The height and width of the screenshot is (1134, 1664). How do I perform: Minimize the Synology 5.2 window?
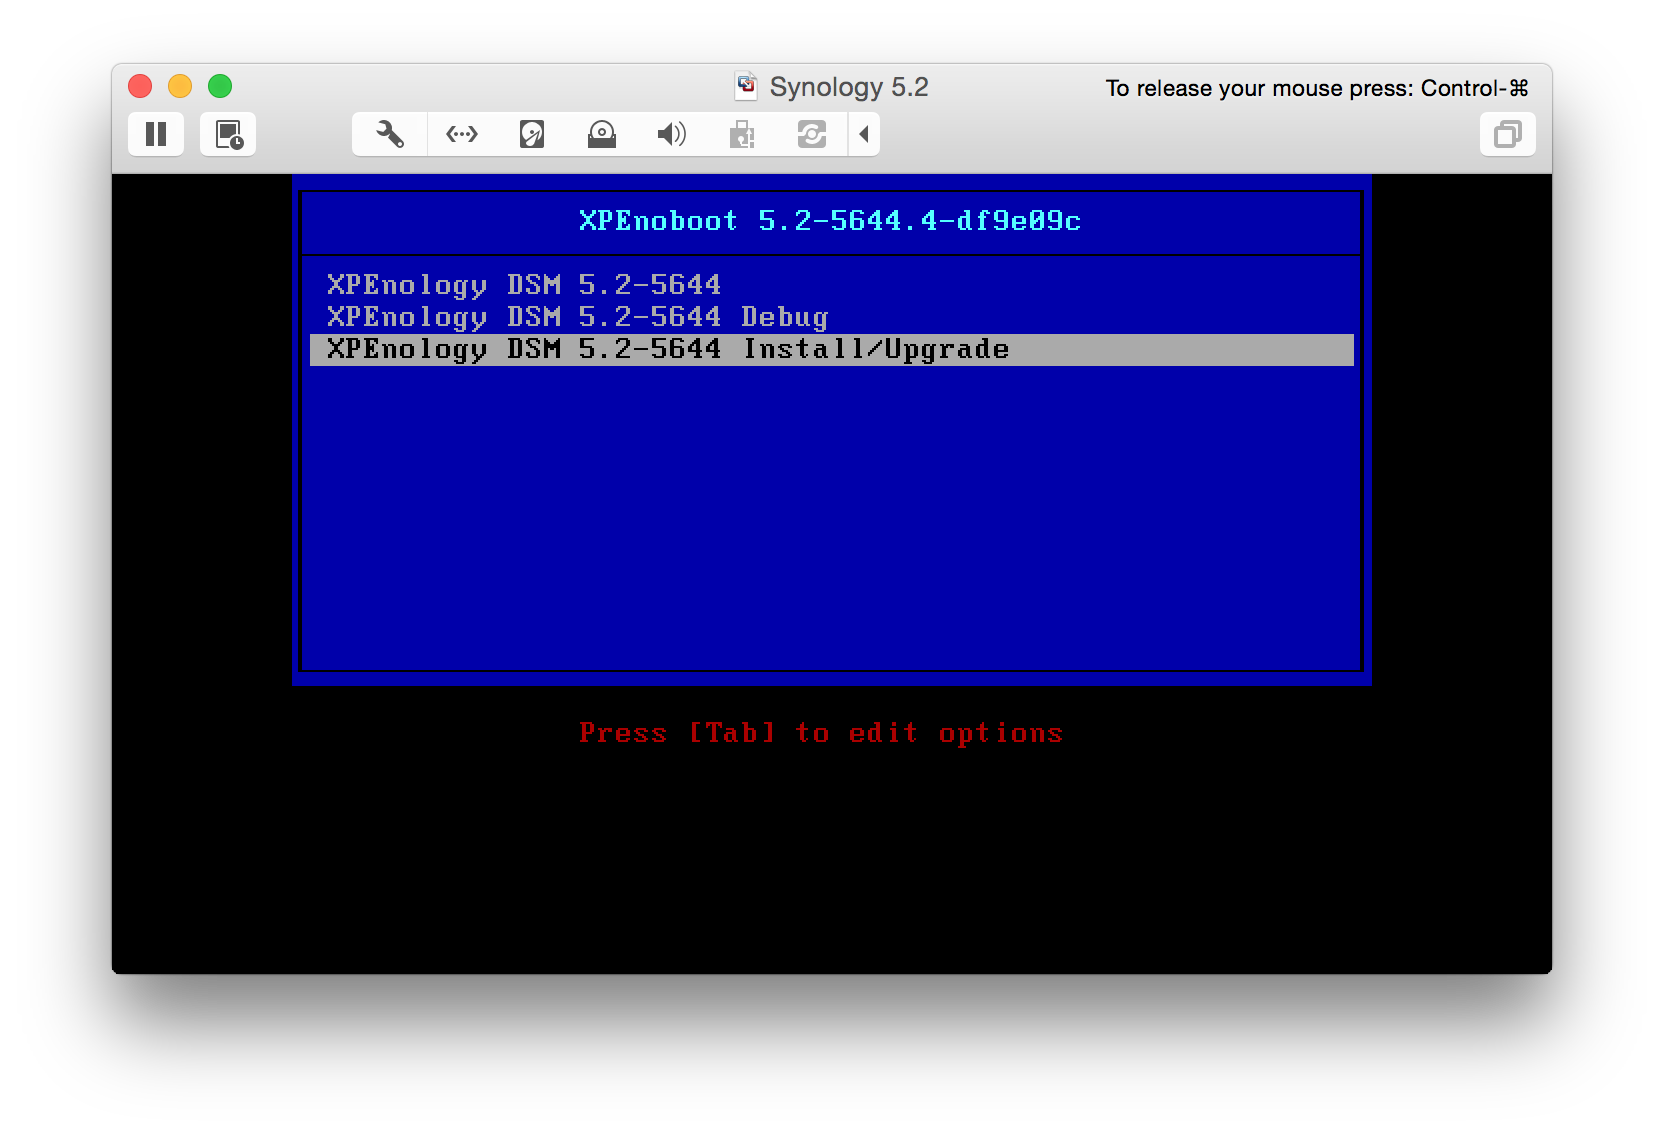tap(180, 86)
